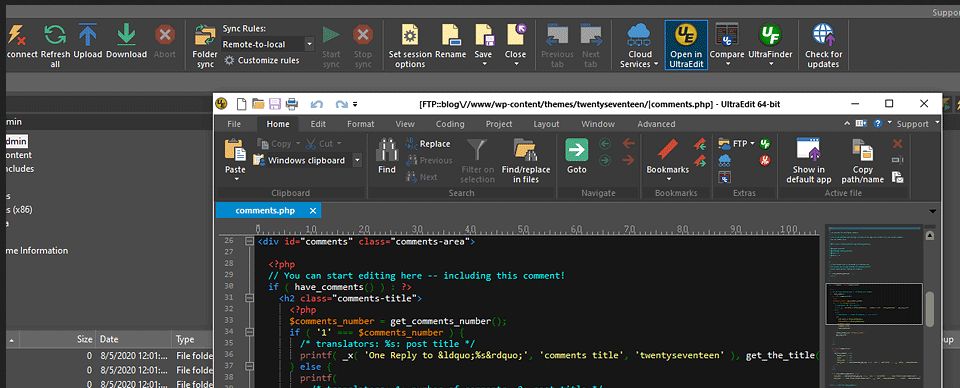
Task: Open the Format ribbon tab
Action: pyautogui.click(x=361, y=124)
